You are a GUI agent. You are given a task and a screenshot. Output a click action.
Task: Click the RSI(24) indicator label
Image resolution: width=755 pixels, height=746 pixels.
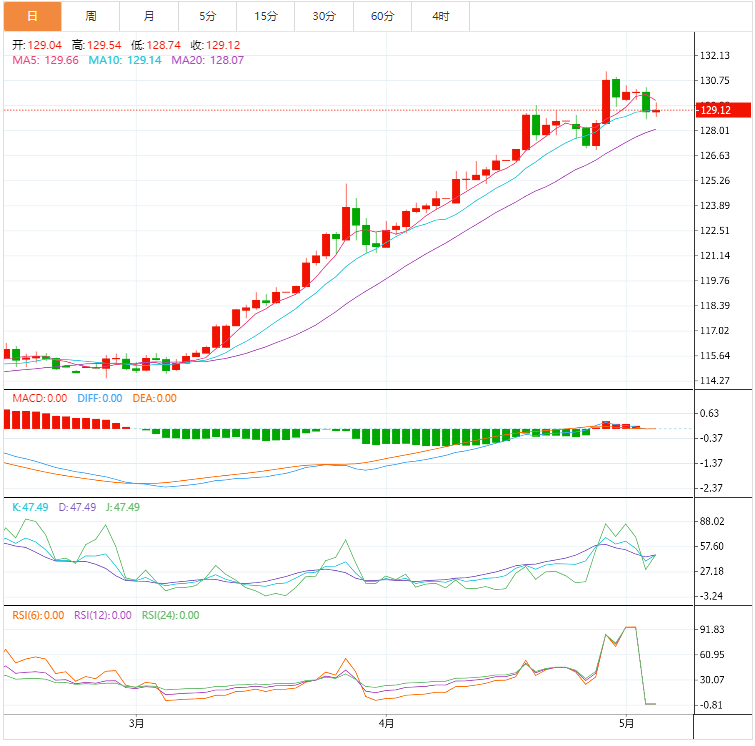[170, 615]
